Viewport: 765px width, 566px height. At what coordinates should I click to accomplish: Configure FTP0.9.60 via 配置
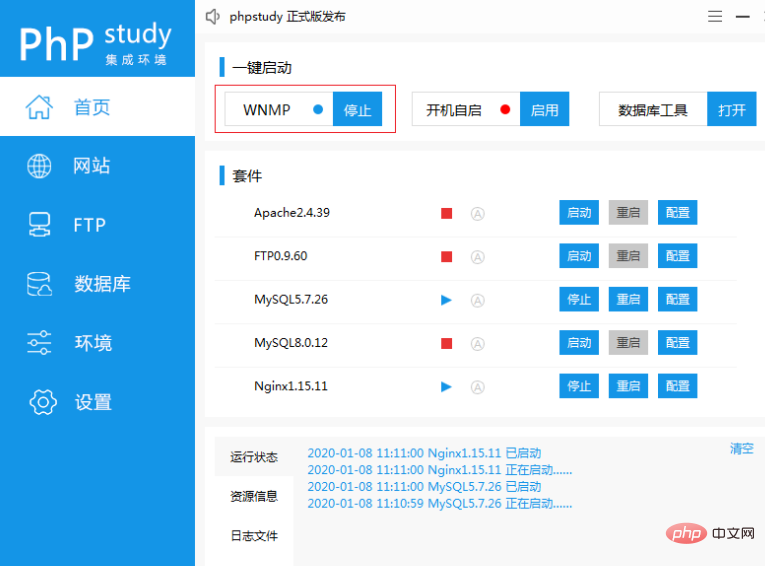tap(678, 256)
